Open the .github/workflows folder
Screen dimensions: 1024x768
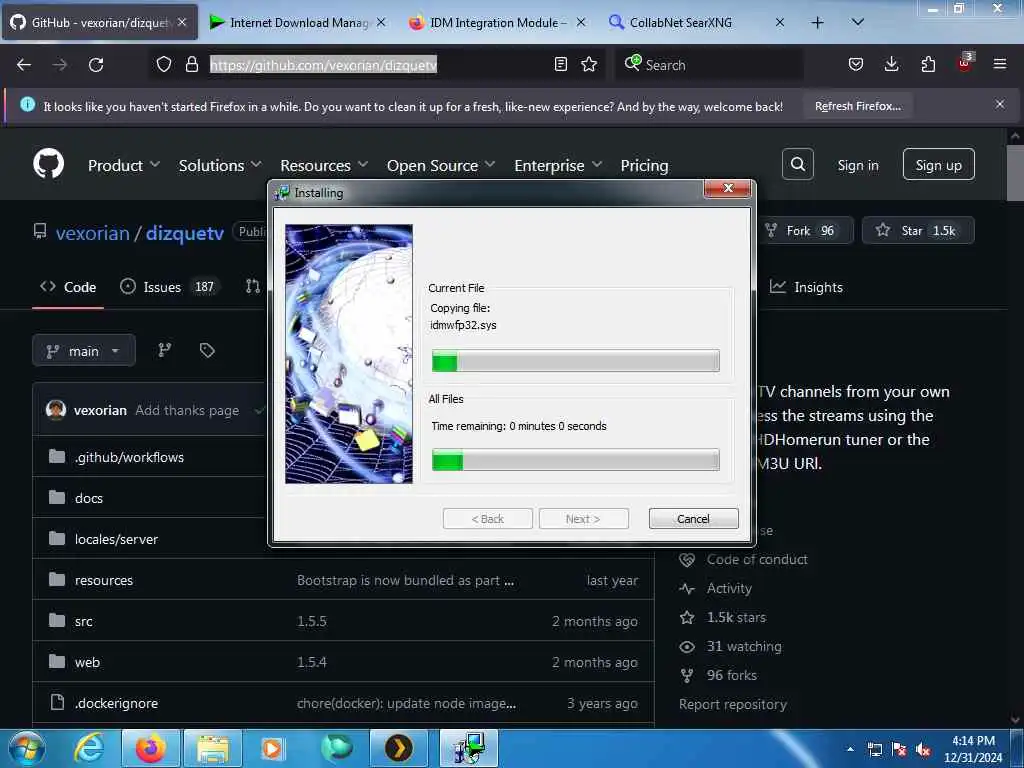(129, 457)
